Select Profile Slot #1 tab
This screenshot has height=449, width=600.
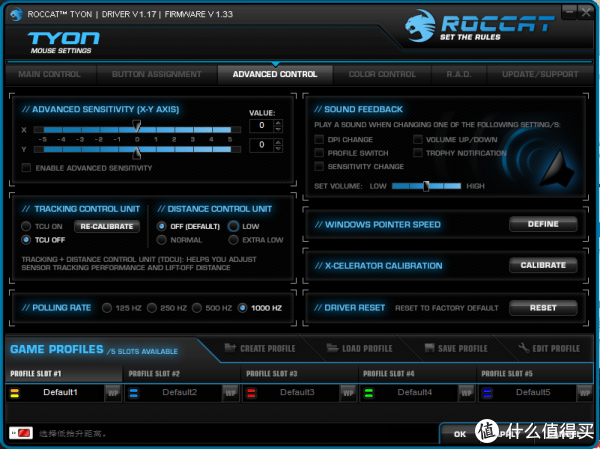click(64, 374)
